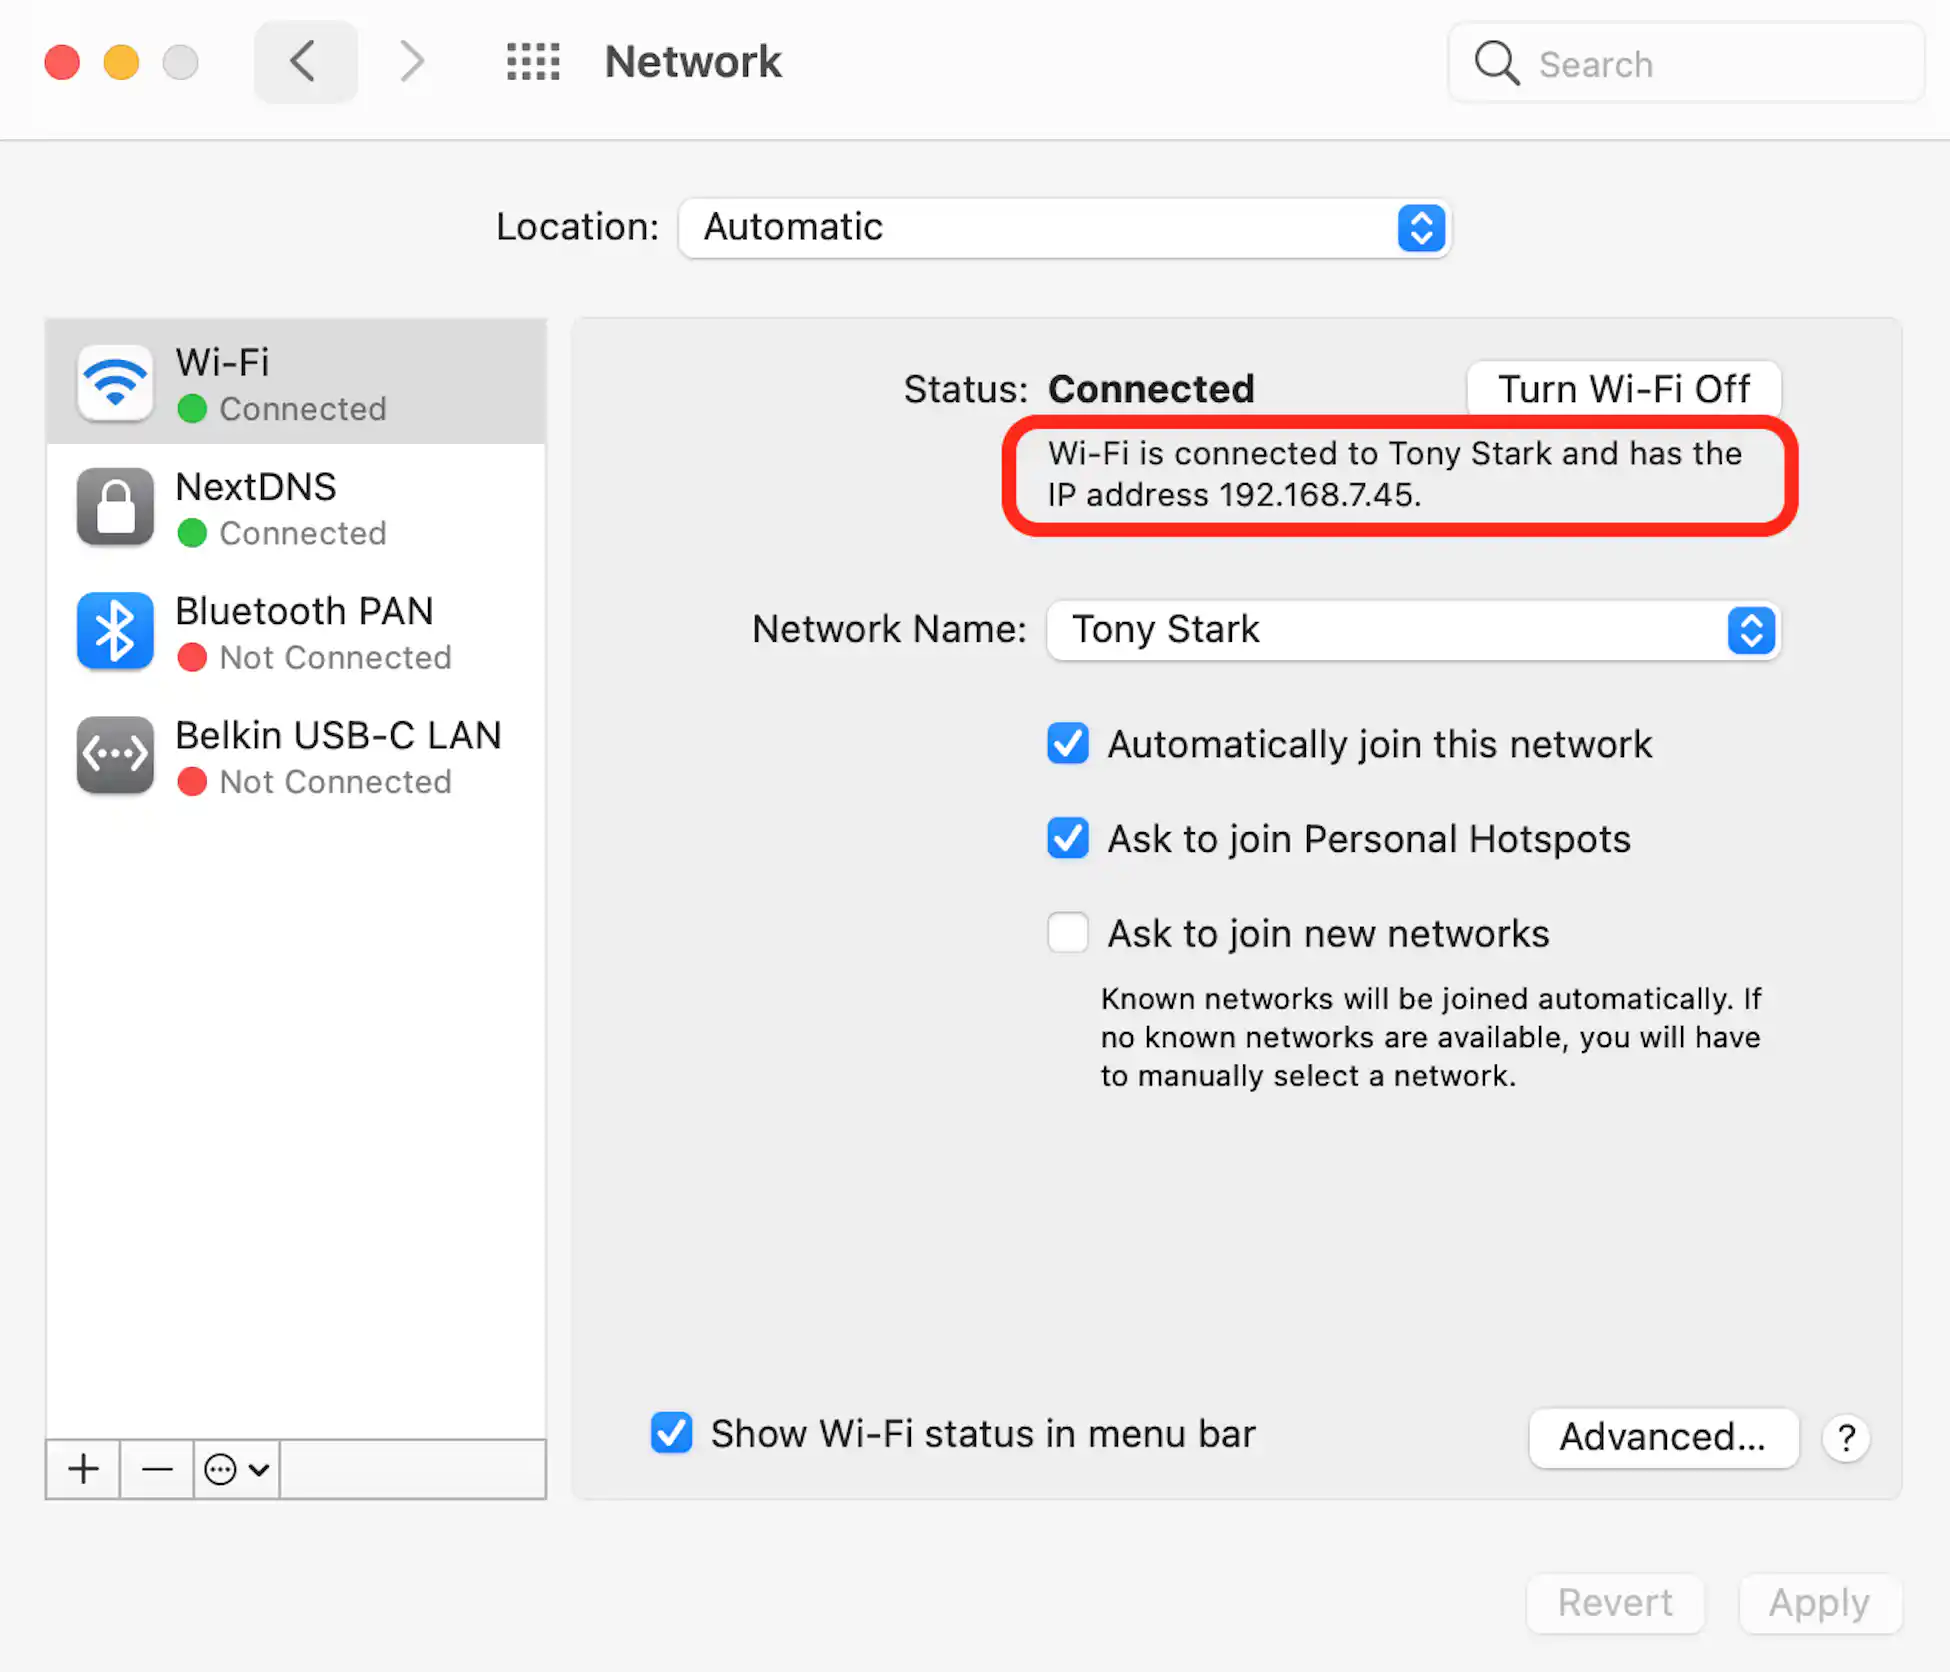Select the NextDNS lock icon
Viewport: 1950px width, 1672px height.
(115, 507)
